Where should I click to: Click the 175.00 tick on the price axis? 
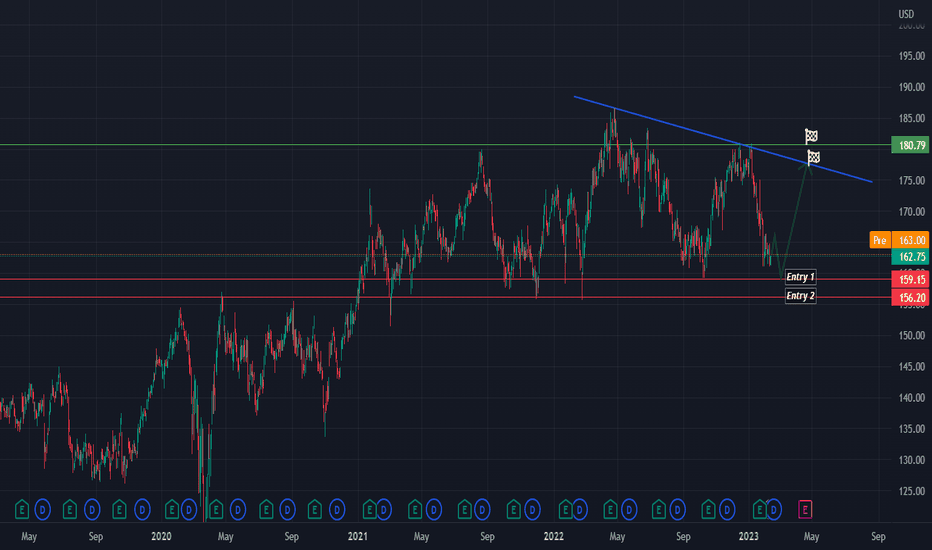coord(912,180)
